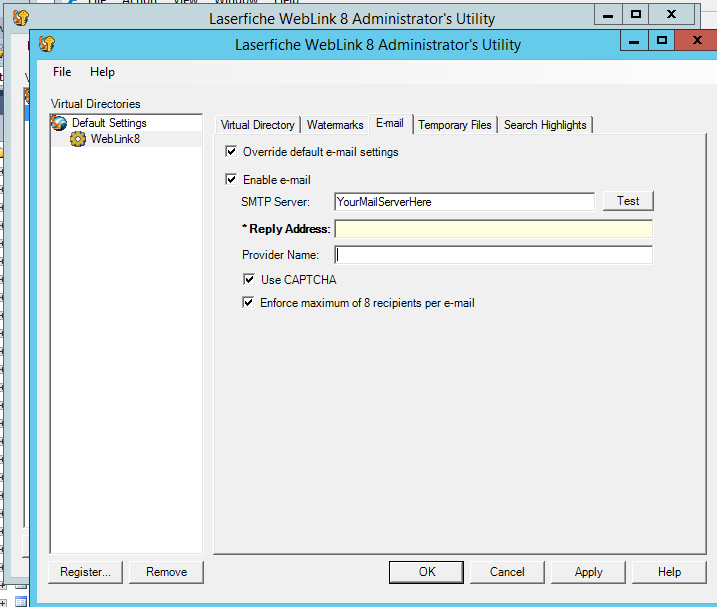The image size is (717, 607).
Task: Disable the Use CAPTCHA checkbox
Action: (x=250, y=280)
